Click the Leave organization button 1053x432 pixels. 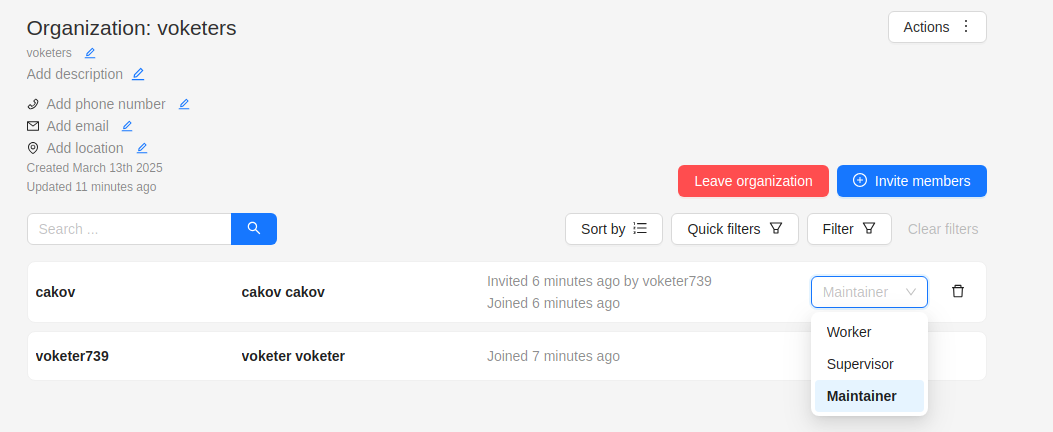pos(753,181)
